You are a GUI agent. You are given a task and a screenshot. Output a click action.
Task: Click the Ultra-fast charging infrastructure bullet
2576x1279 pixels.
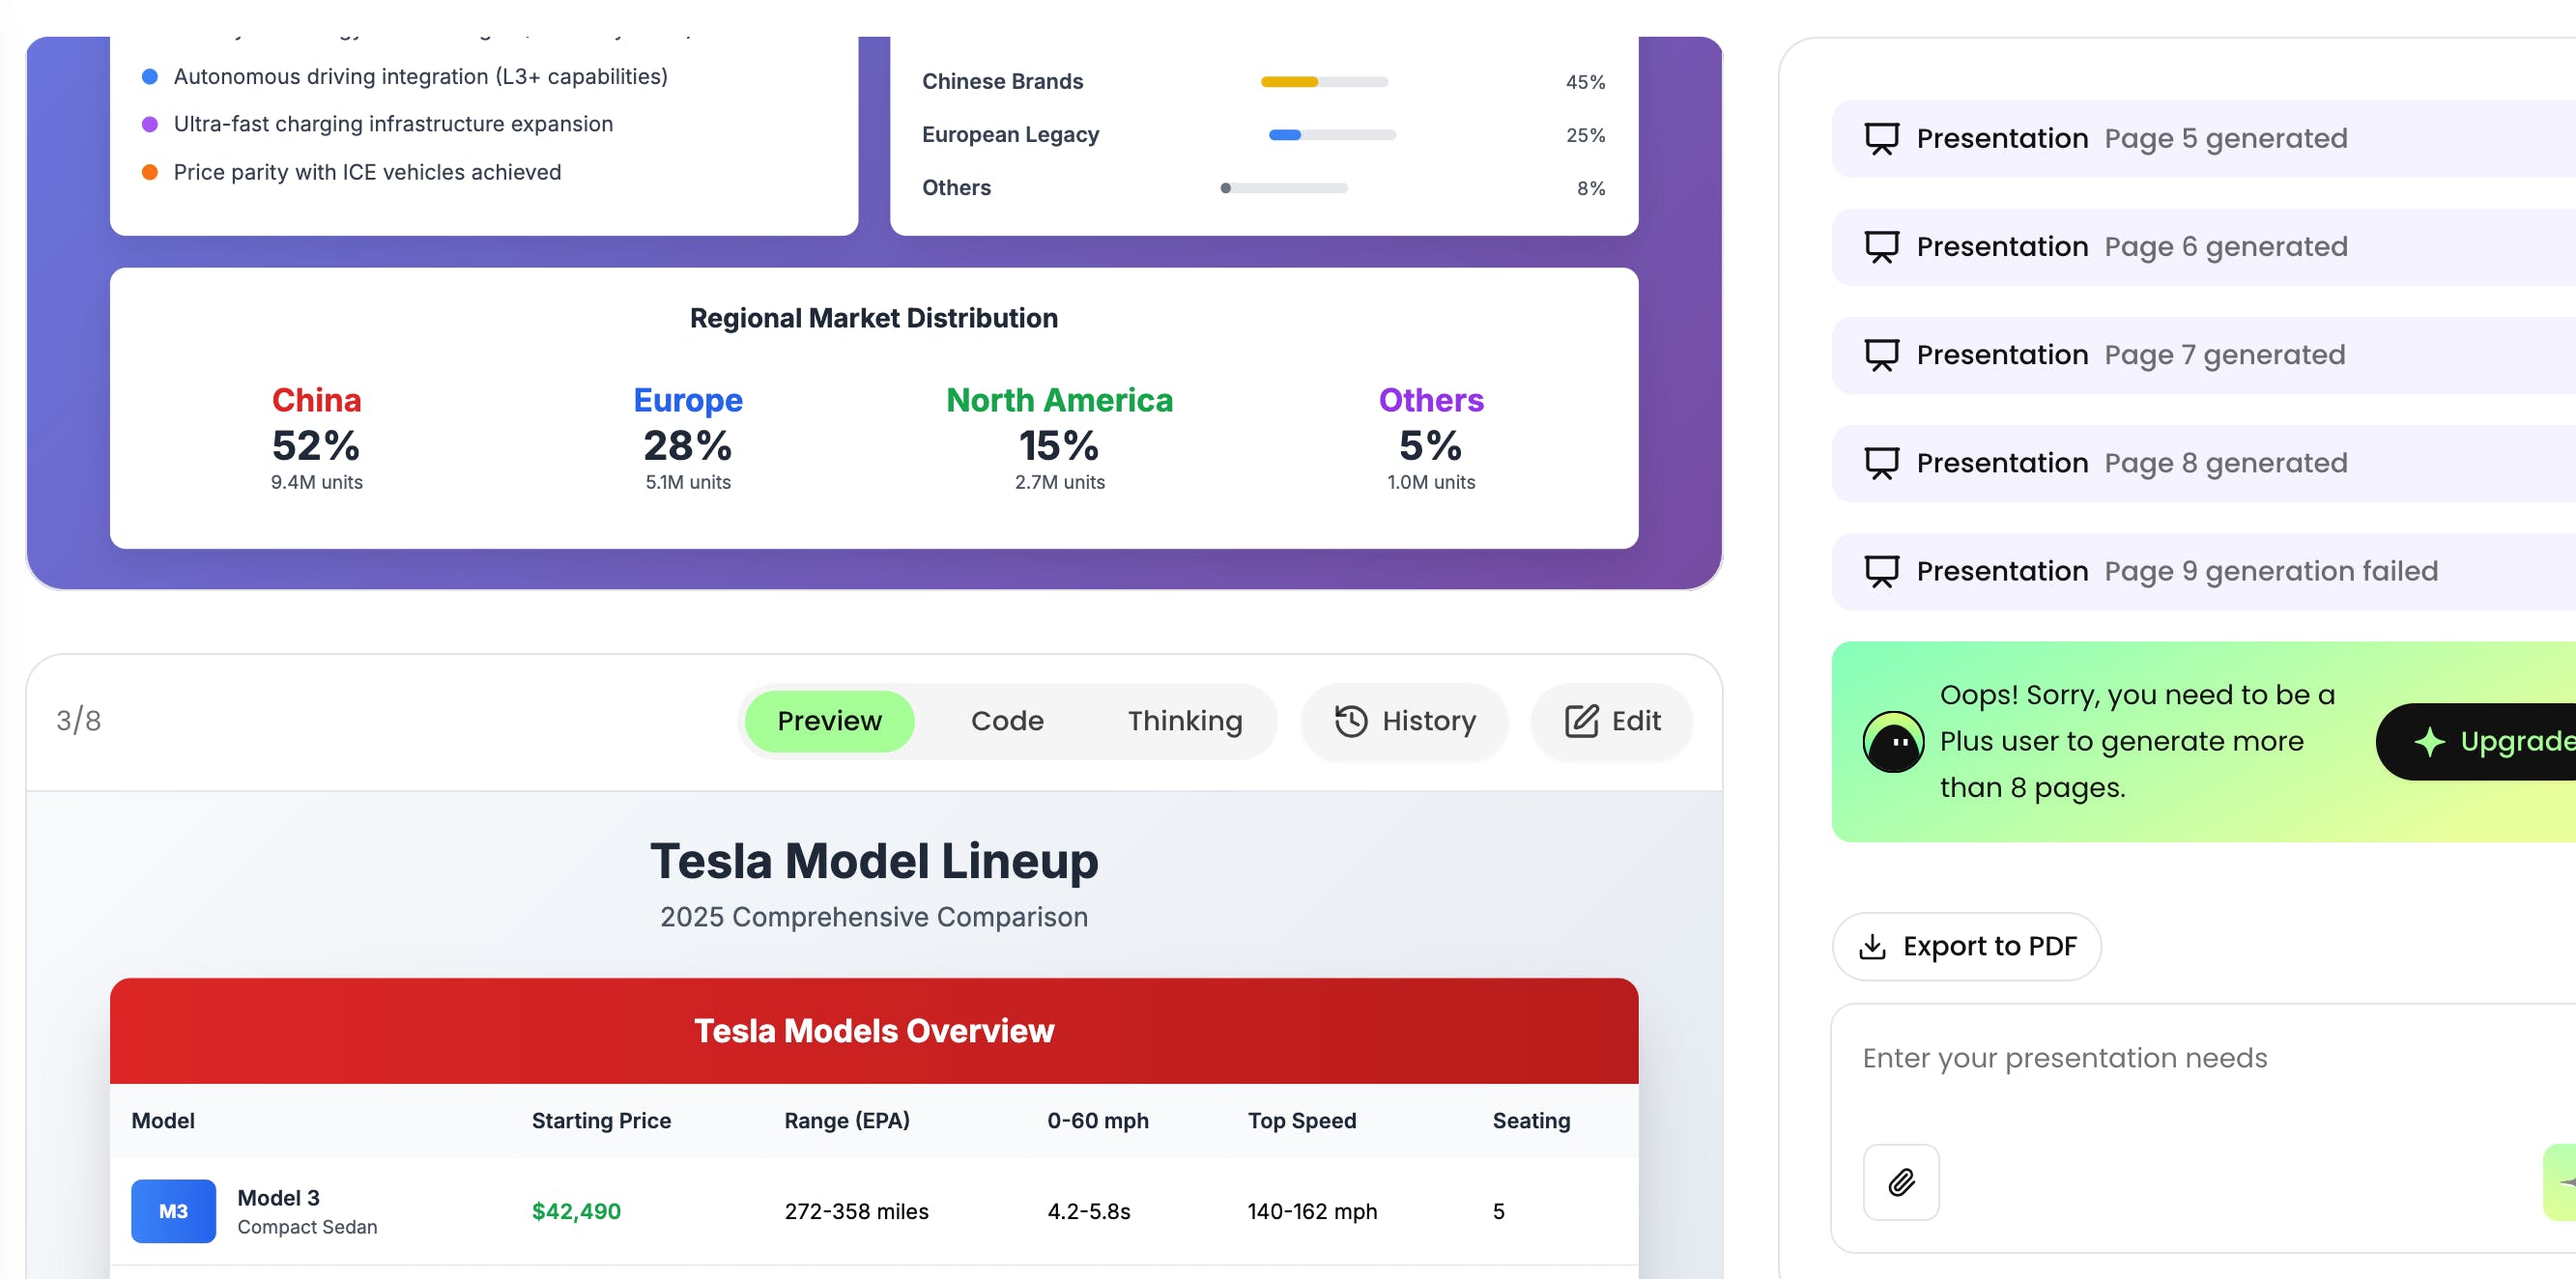point(393,124)
